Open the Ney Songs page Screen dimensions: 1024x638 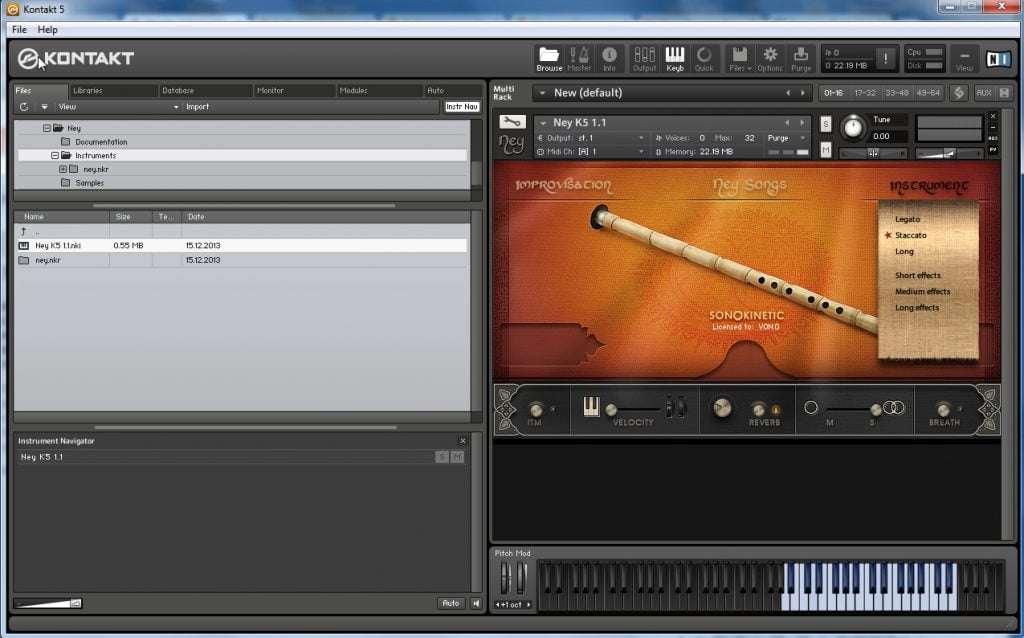pos(750,186)
